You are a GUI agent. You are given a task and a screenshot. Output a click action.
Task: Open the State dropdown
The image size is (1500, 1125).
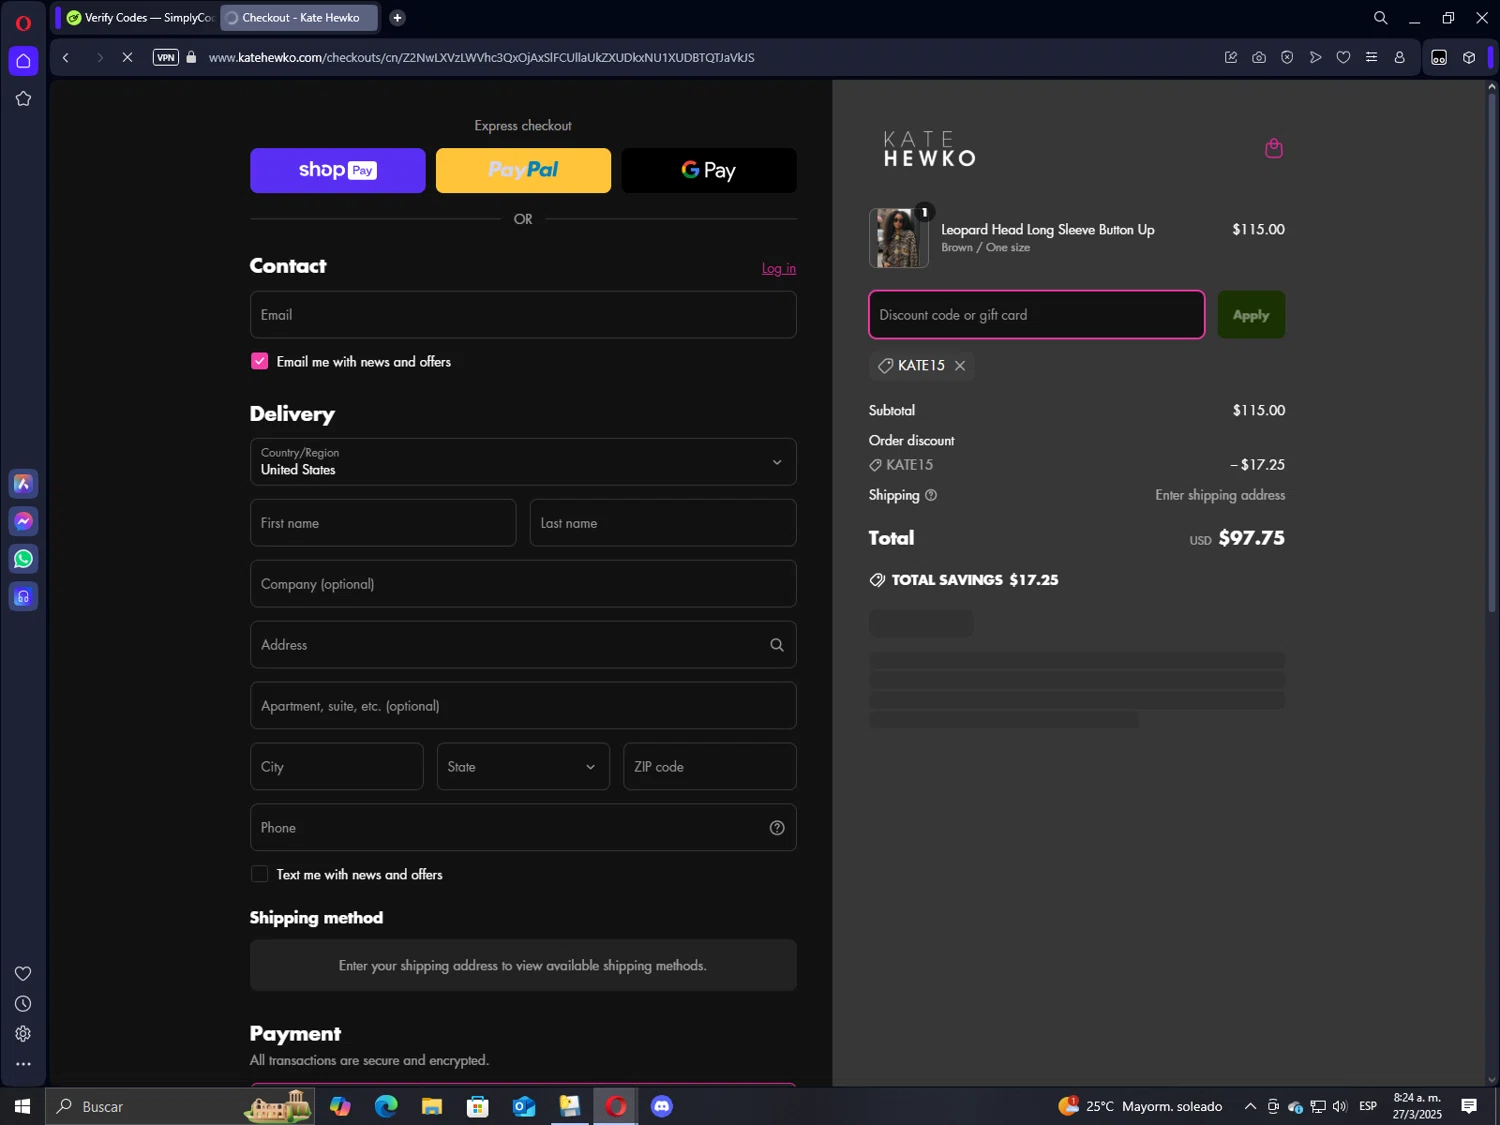523,767
